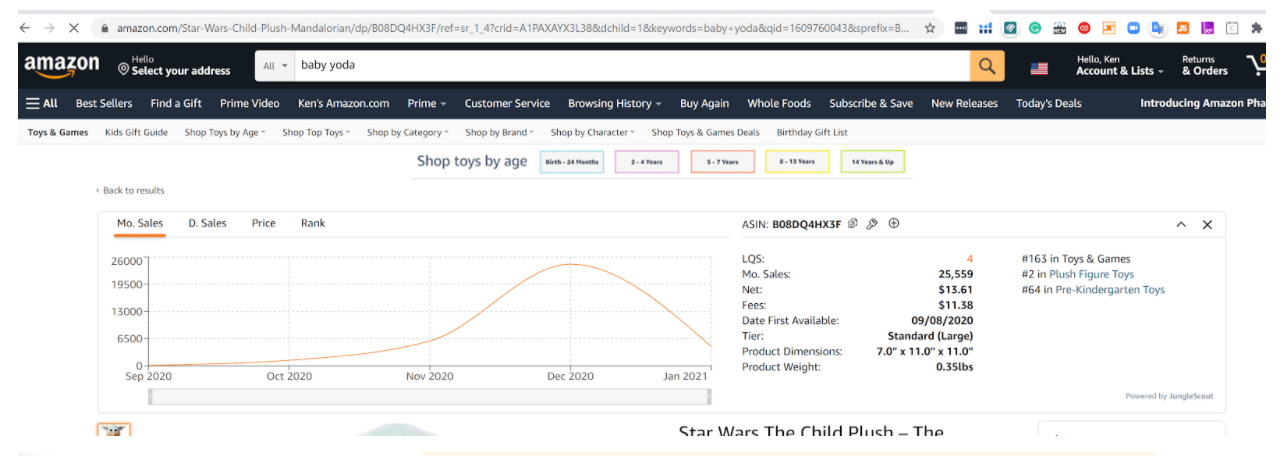
Task: Open the Chrome extensions puzzle icon
Action: [1256, 28]
